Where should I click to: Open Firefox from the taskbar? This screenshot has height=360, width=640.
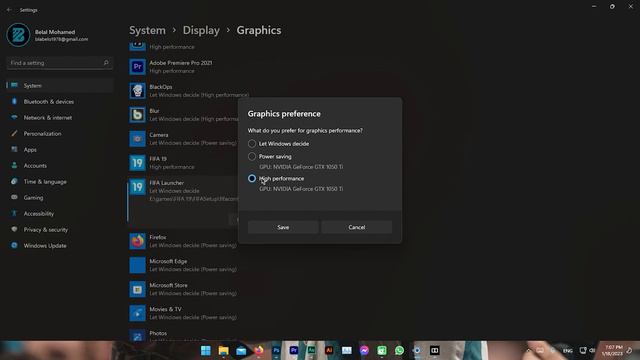[259, 351]
